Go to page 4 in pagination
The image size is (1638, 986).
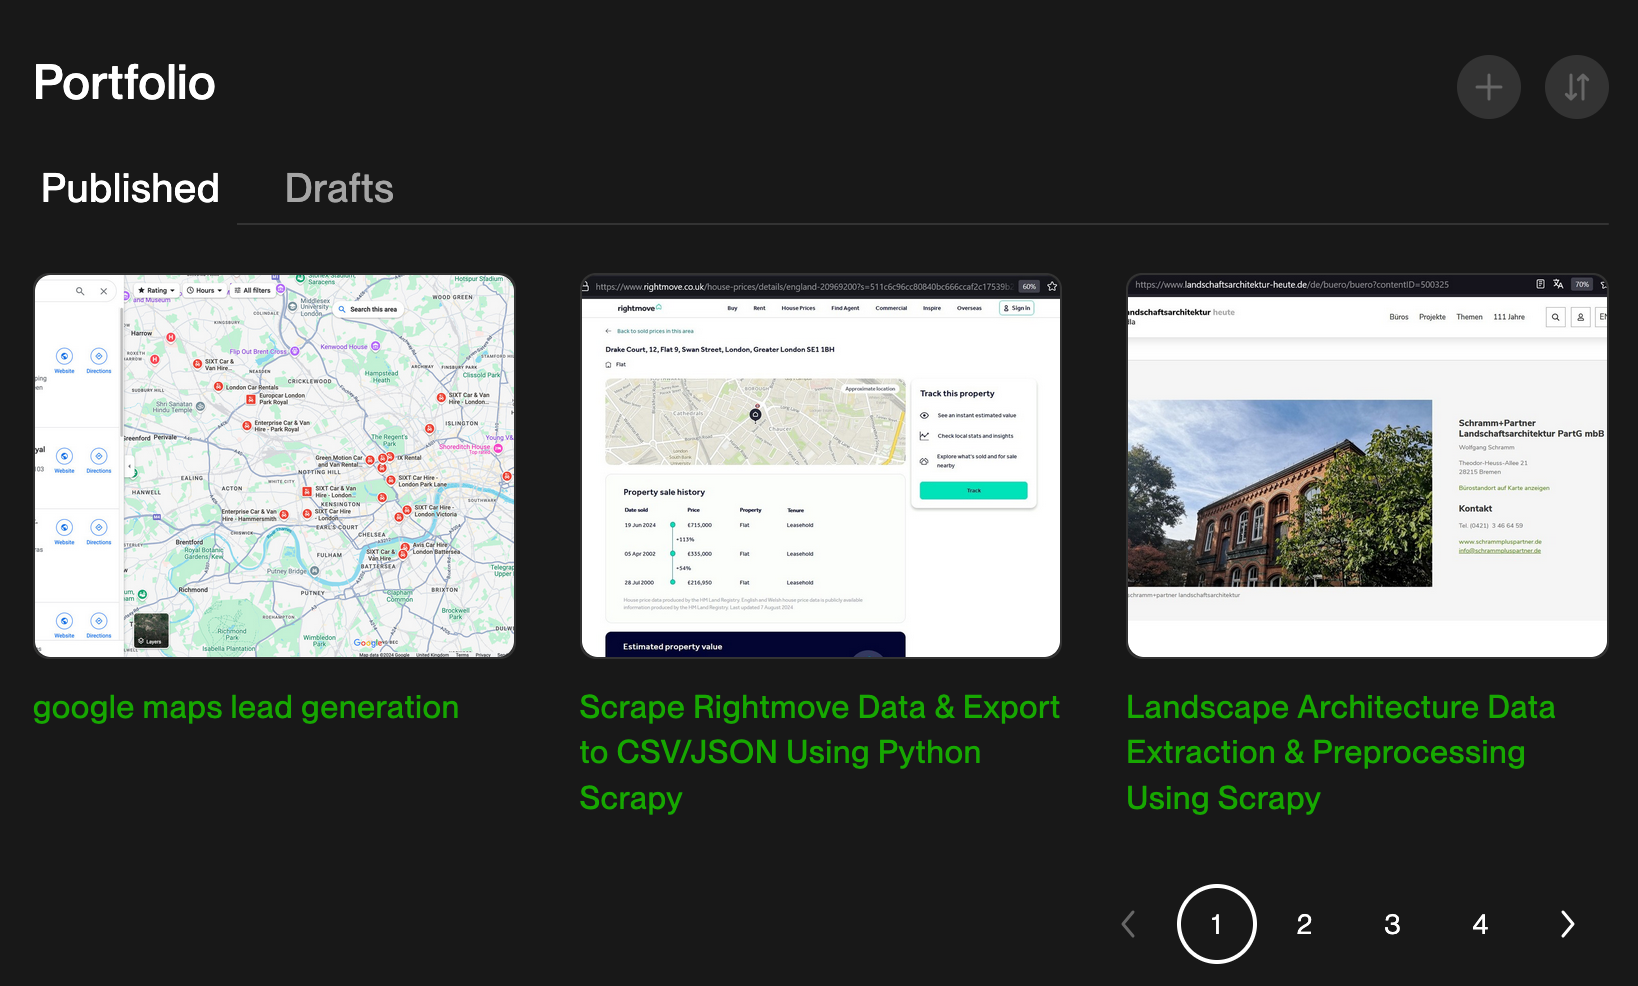[x=1480, y=924]
